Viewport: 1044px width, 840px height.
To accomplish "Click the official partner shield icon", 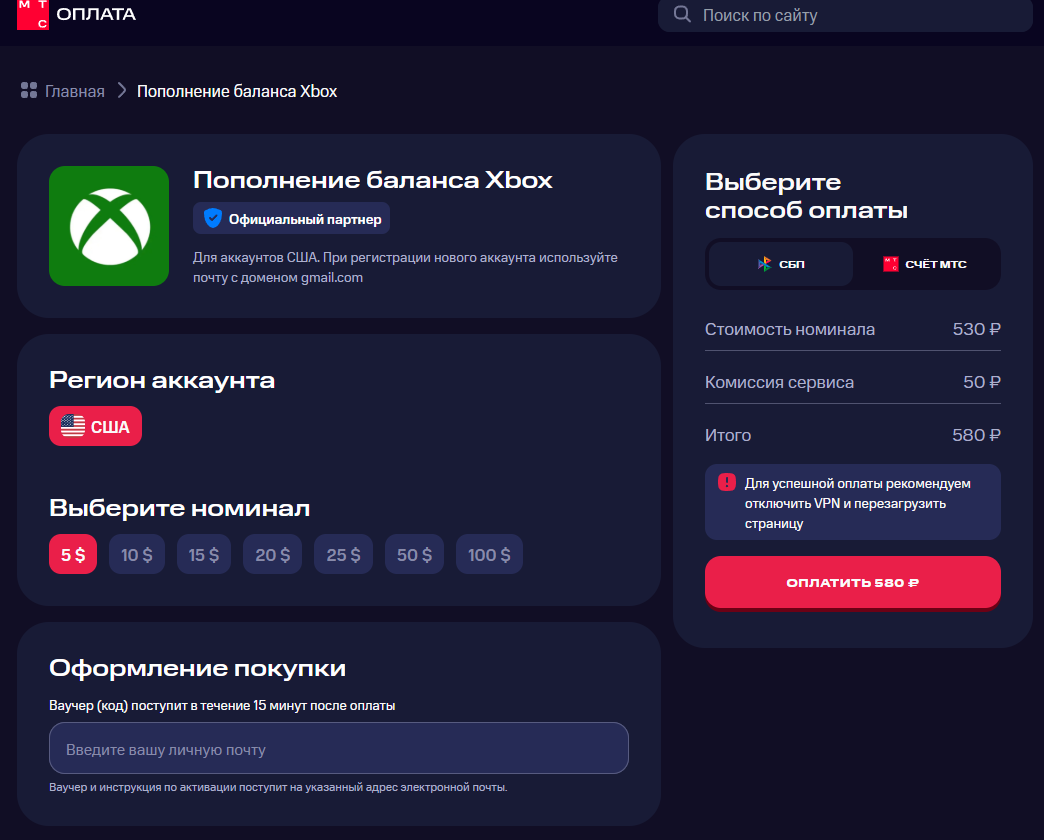I will coord(212,218).
